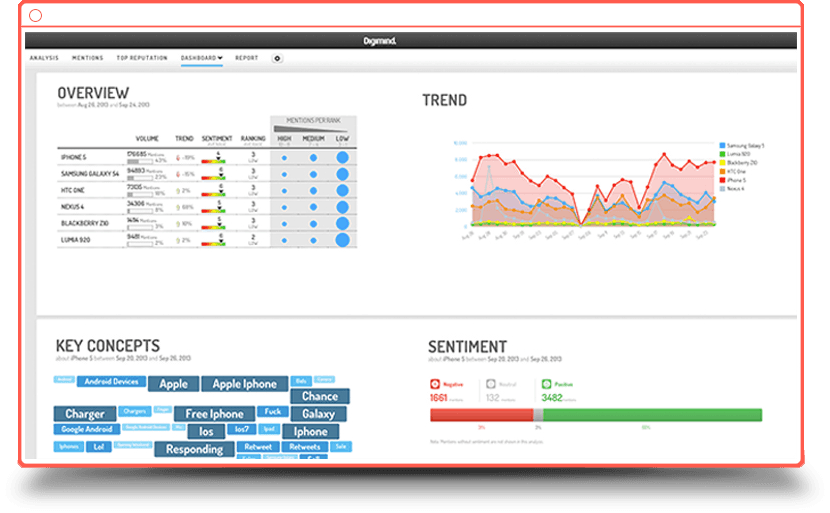Click the Galaxy concept tag
Viewport: 830px width, 513px height.
318,413
